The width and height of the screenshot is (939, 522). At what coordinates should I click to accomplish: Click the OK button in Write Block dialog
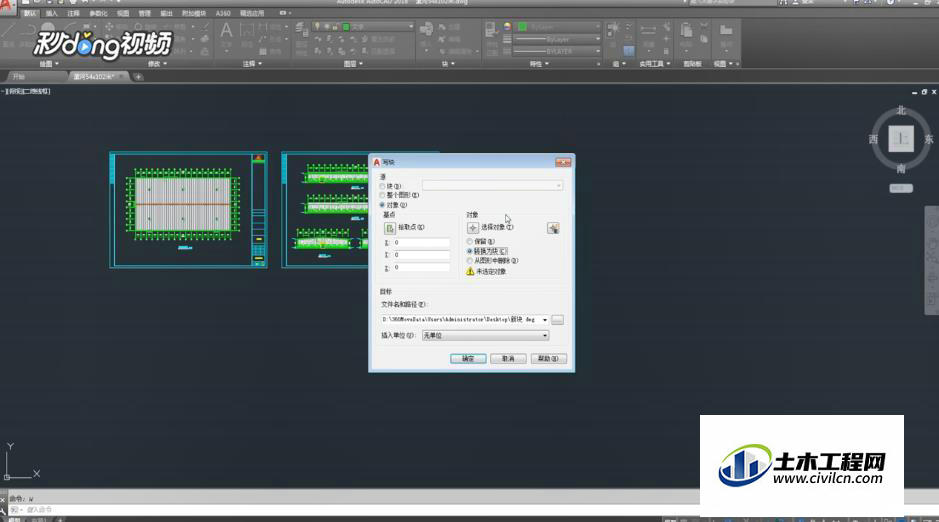(x=468, y=359)
